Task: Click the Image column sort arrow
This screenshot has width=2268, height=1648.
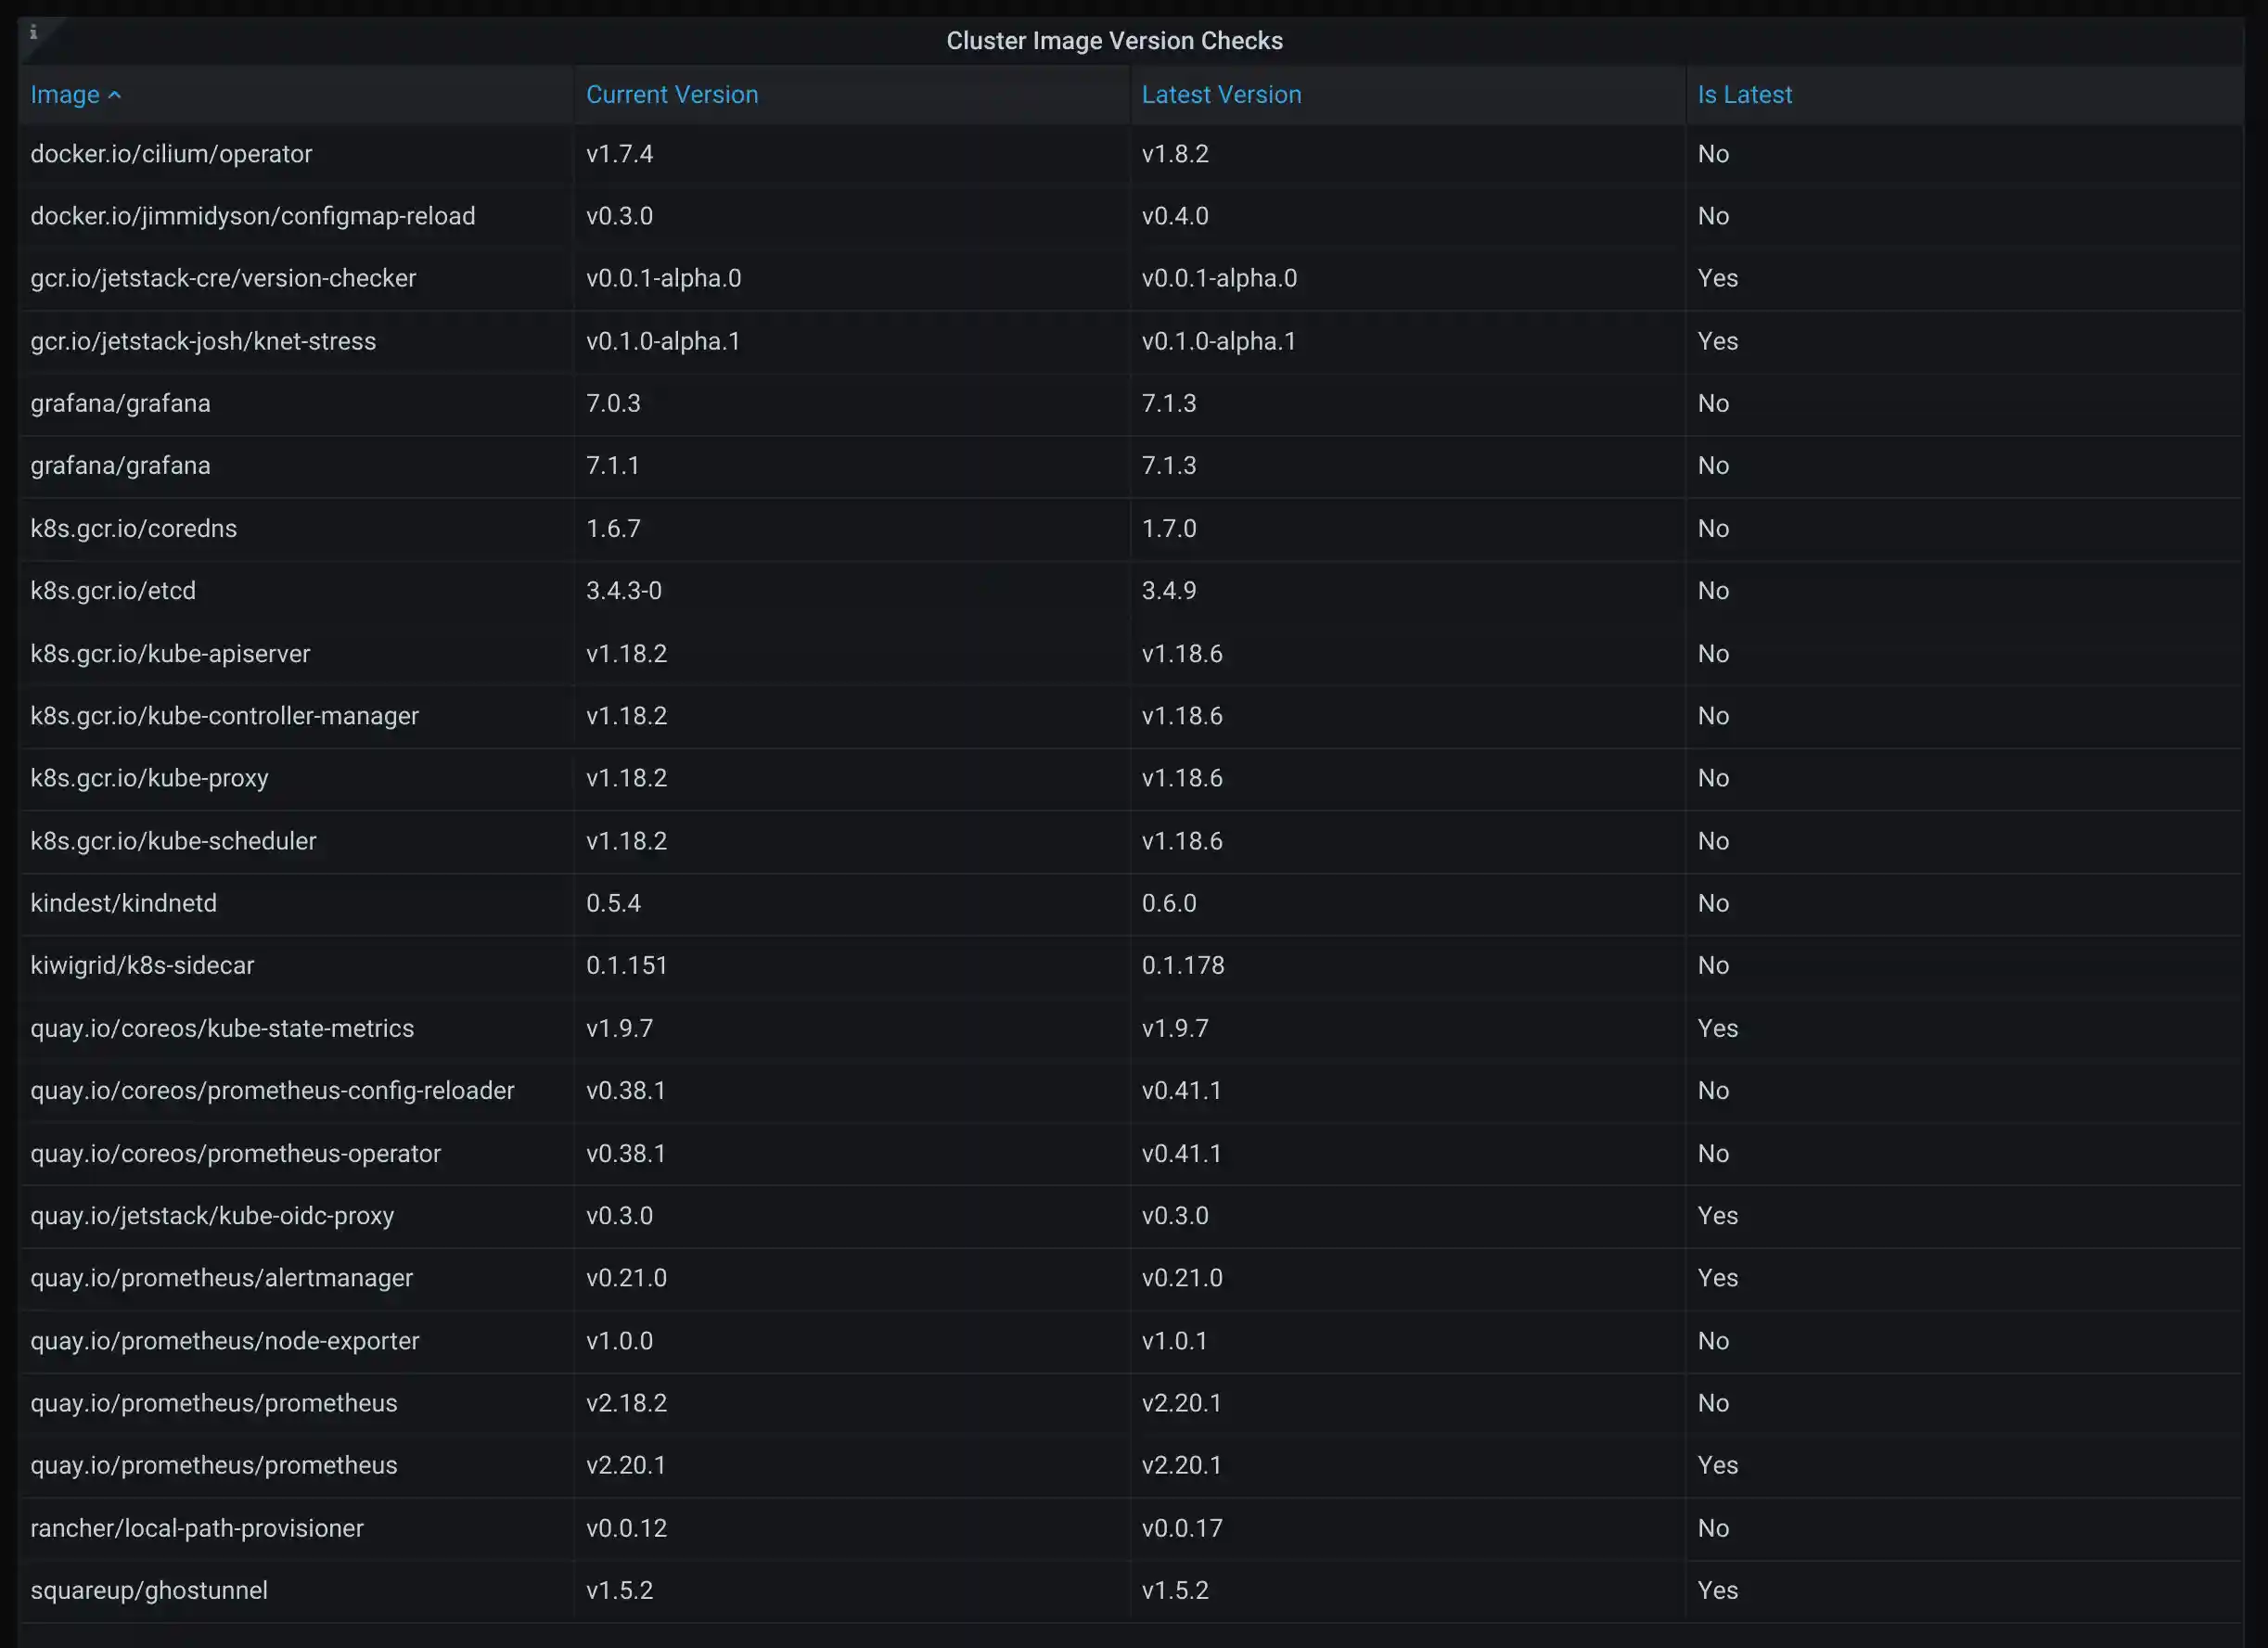Action: click(x=115, y=95)
